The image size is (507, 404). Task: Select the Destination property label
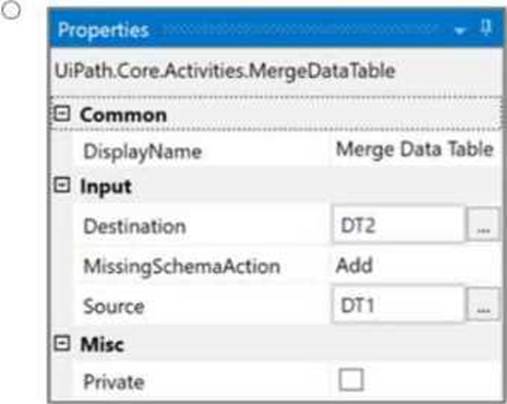135,226
